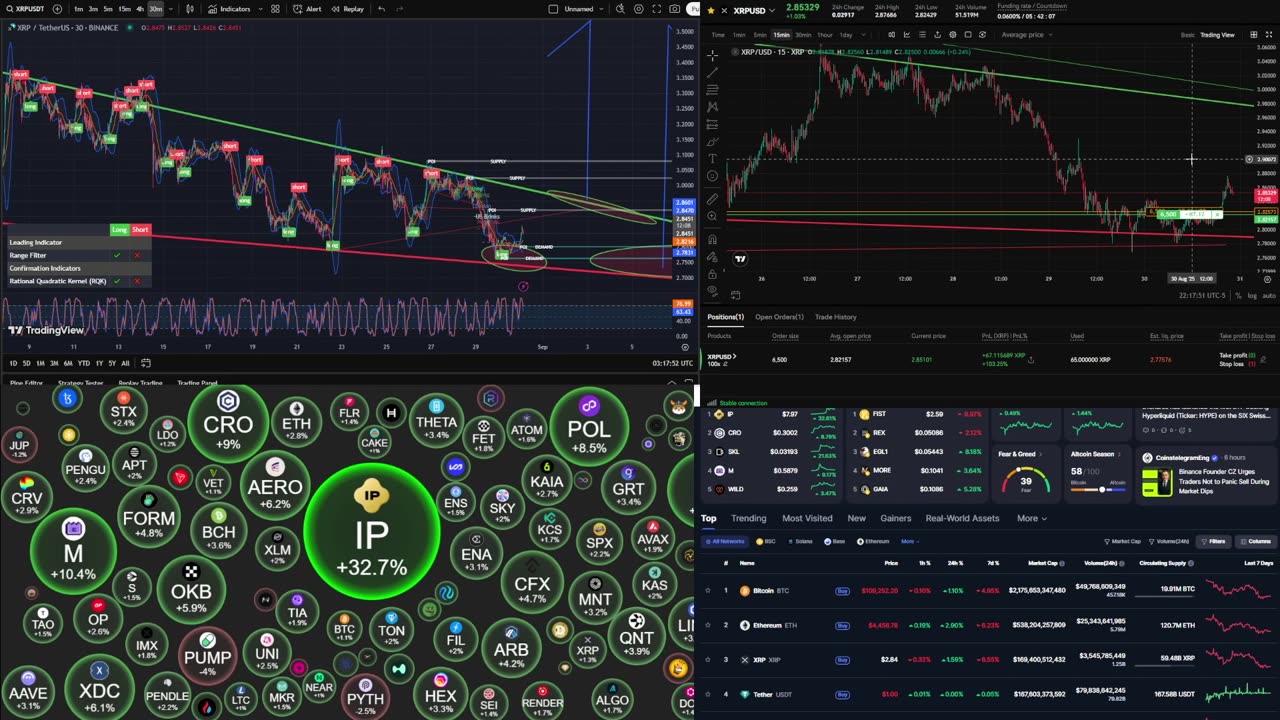Click the favorite star next to XRPUSD
1280x720 pixels.
coord(711,10)
